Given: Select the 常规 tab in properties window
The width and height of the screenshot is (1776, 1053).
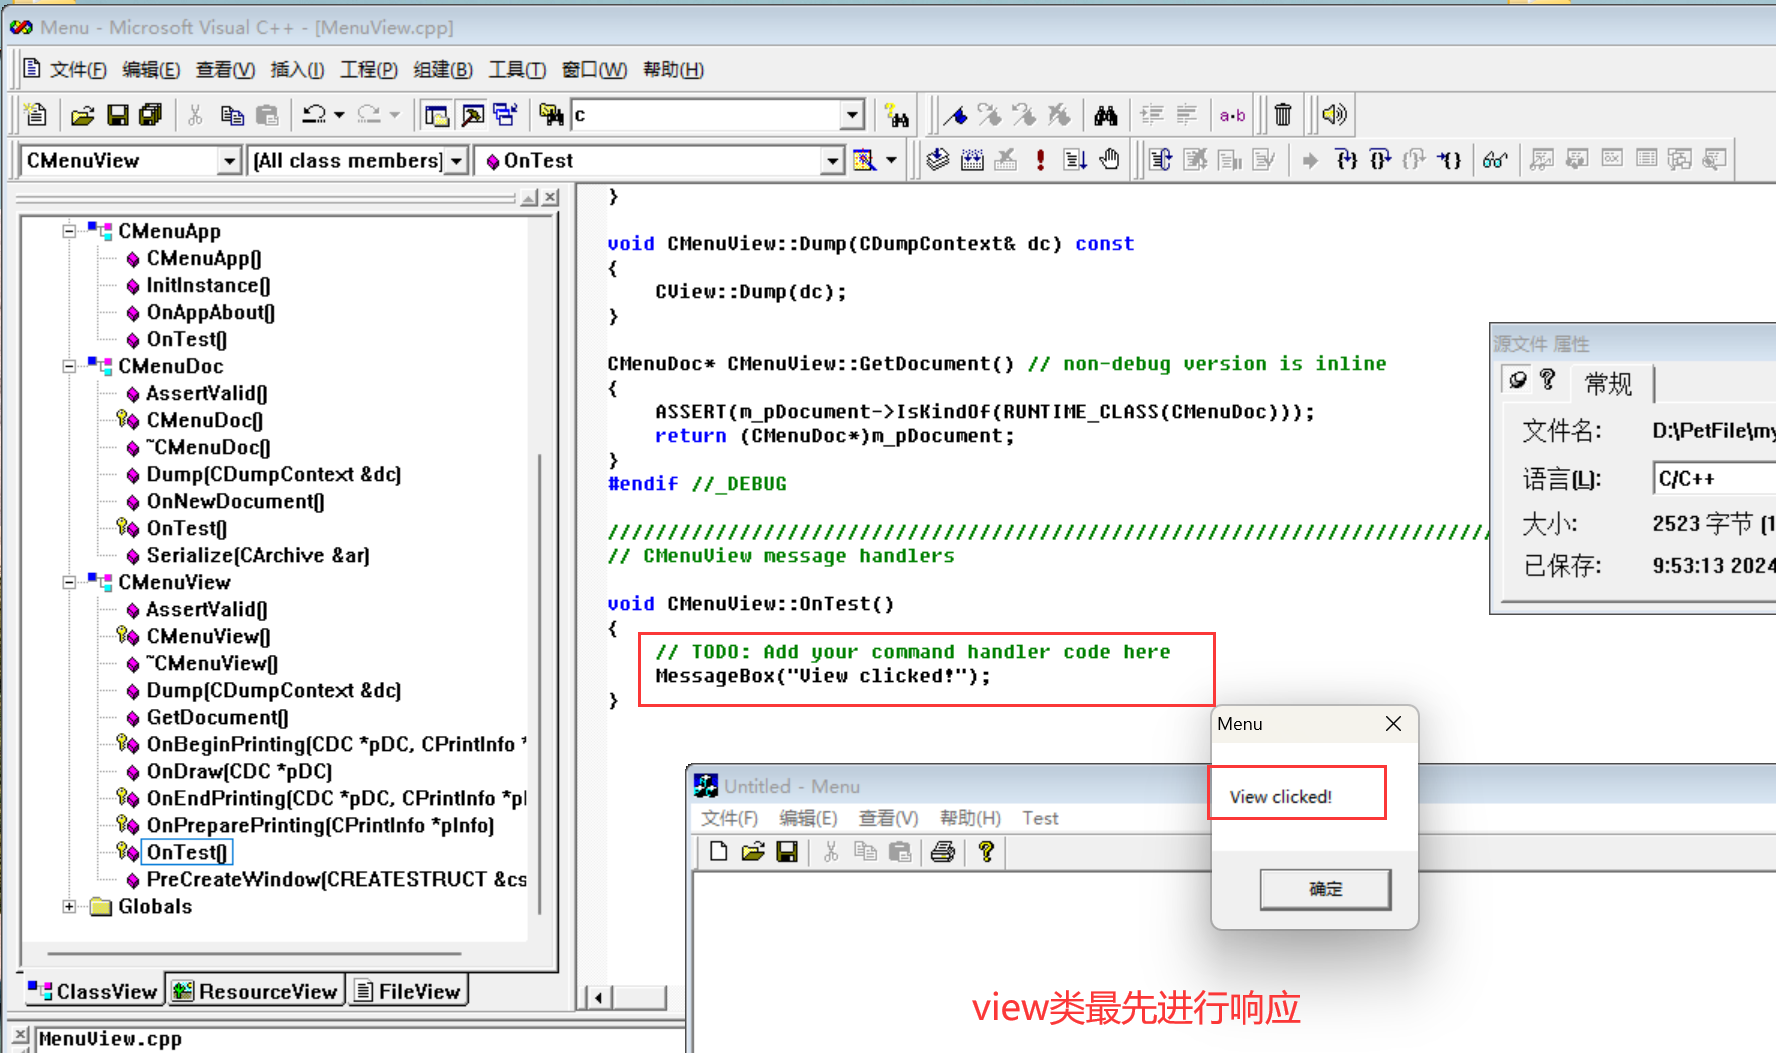Looking at the screenshot, I should tap(1608, 383).
